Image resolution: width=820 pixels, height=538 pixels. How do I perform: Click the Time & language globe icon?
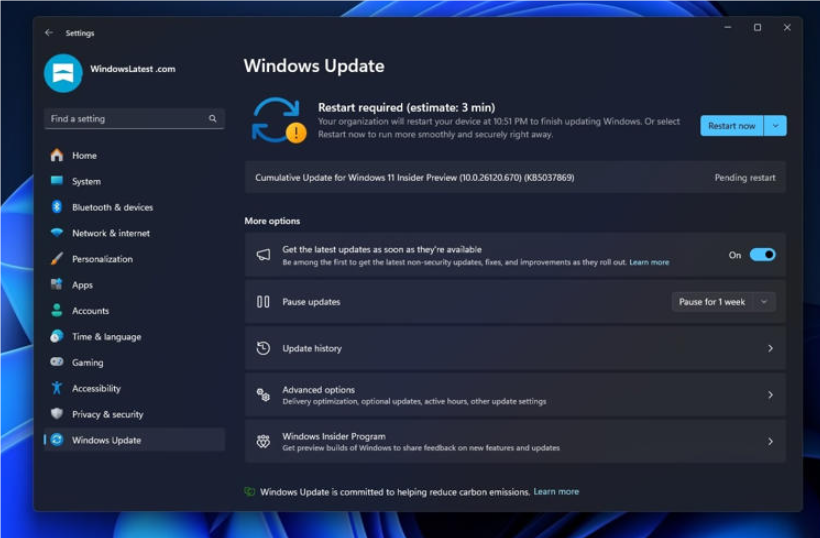56,336
